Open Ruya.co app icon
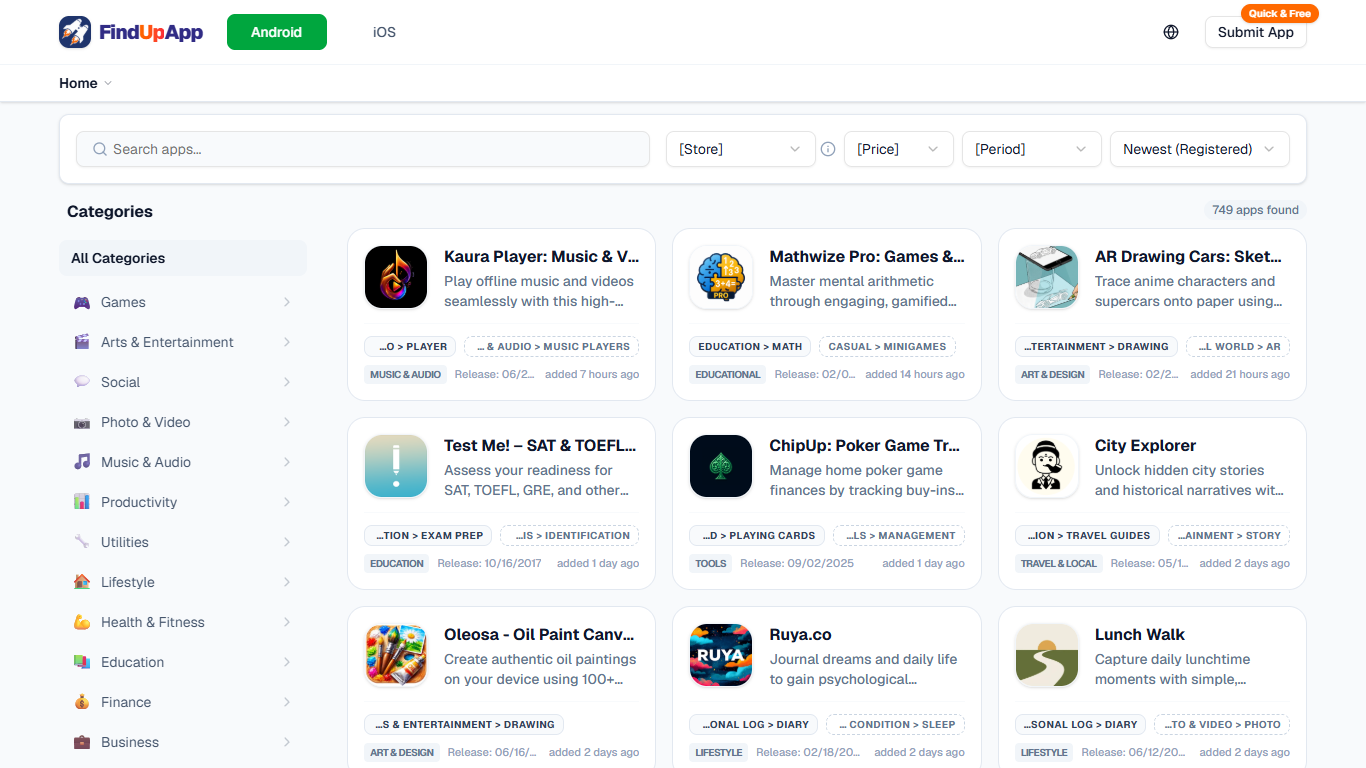The height and width of the screenshot is (768, 1366). click(x=721, y=655)
